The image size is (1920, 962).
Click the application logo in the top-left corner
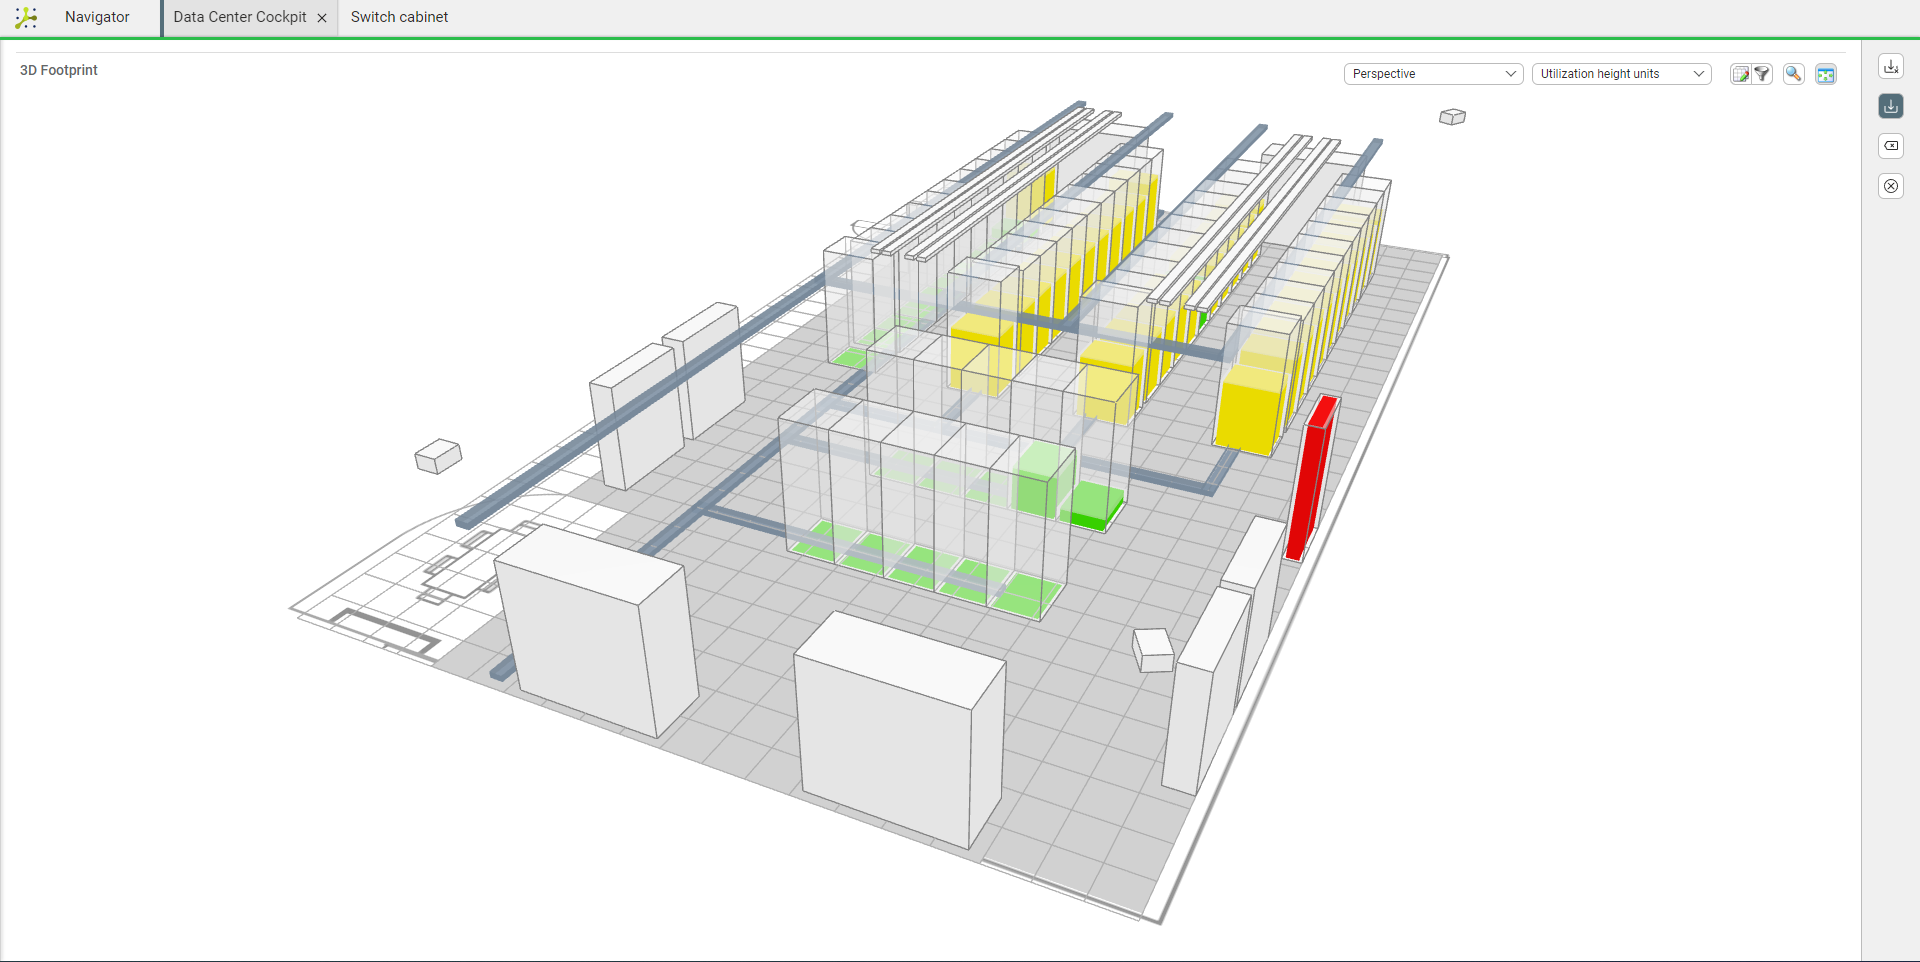(x=26, y=17)
